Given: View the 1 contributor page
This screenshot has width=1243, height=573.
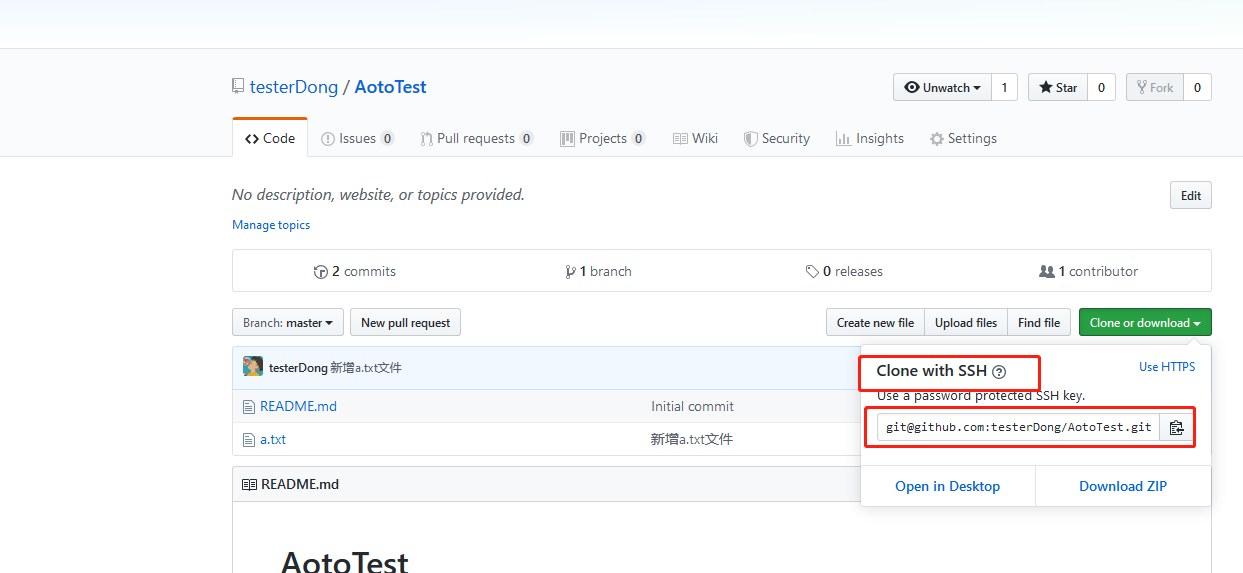Looking at the screenshot, I should (x=1088, y=271).
